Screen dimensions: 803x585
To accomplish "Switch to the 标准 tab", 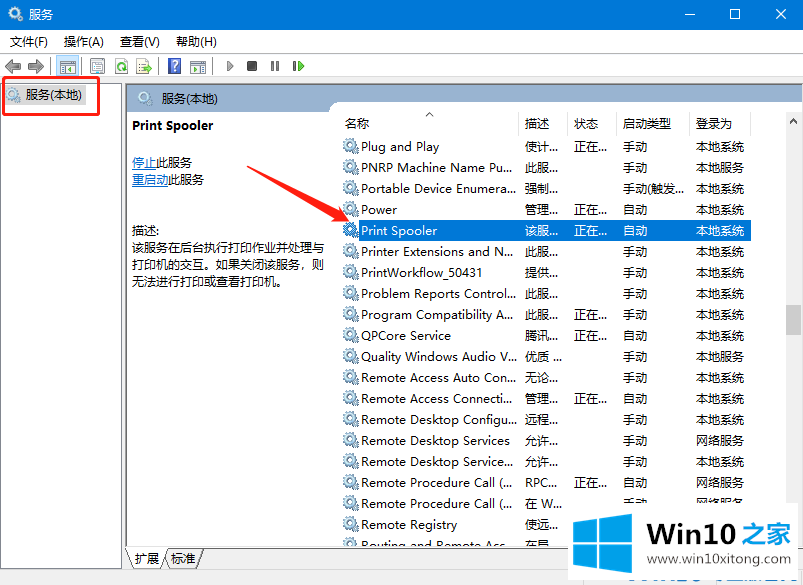I will [x=183, y=558].
